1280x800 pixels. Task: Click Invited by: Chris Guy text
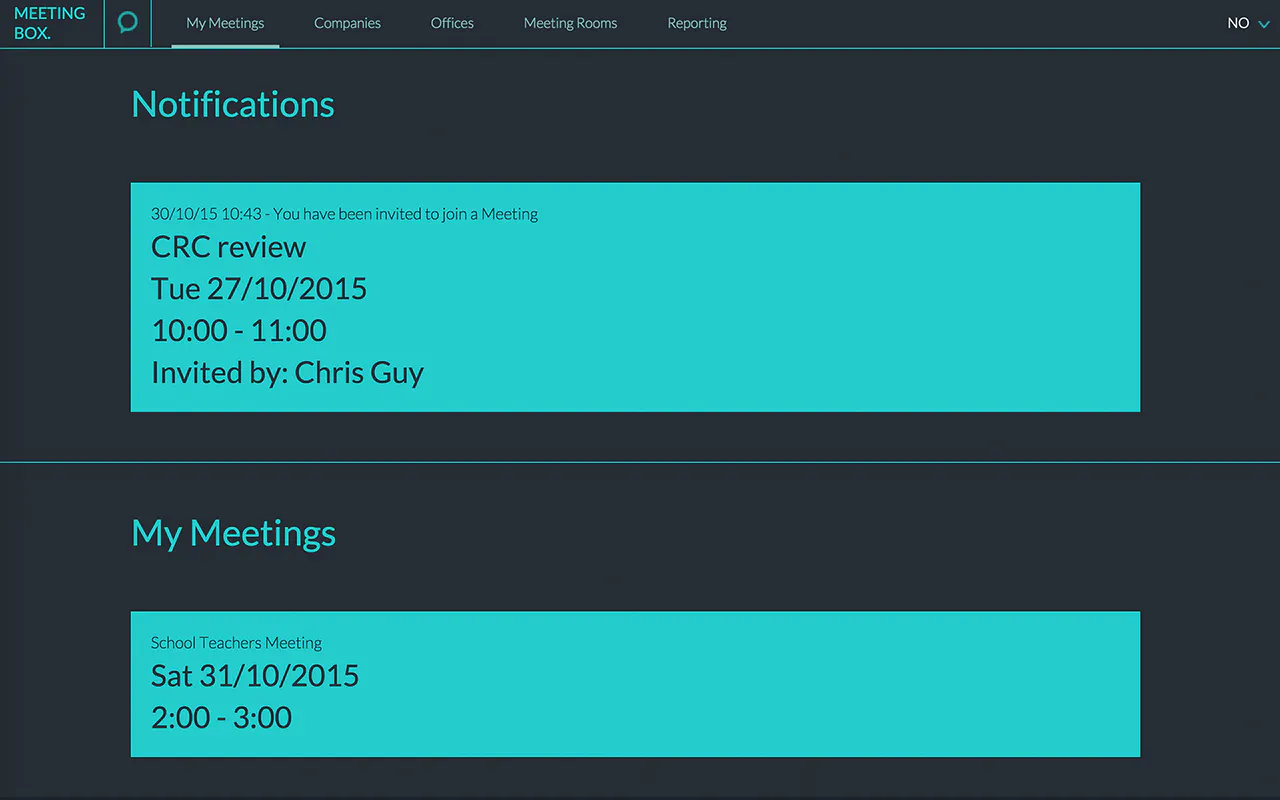[287, 373]
